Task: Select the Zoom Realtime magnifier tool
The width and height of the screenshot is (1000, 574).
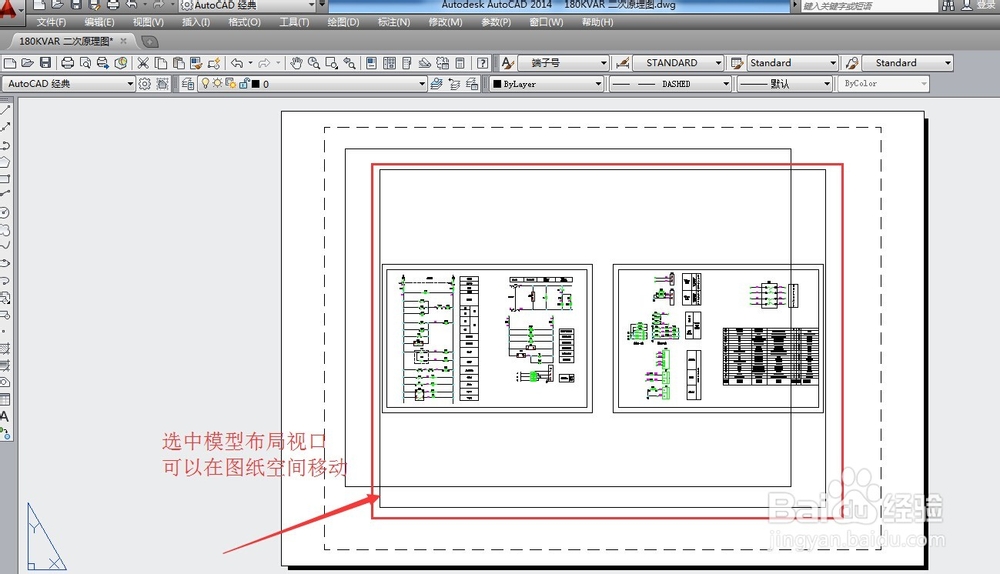Action: click(314, 63)
